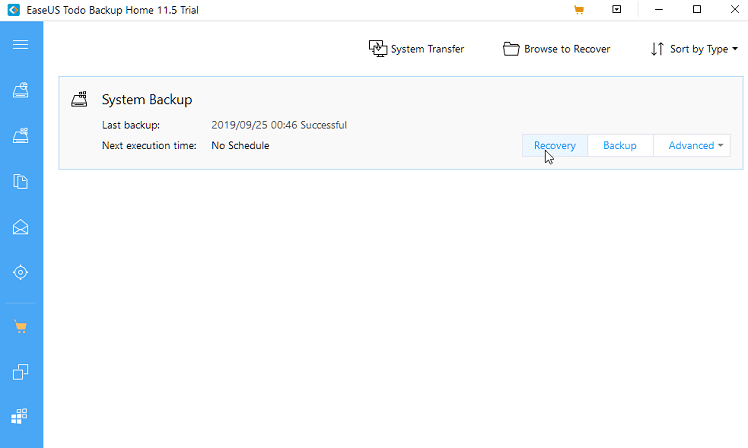
Task: Maximize the EaseUS Todo Backup window
Action: (697, 10)
